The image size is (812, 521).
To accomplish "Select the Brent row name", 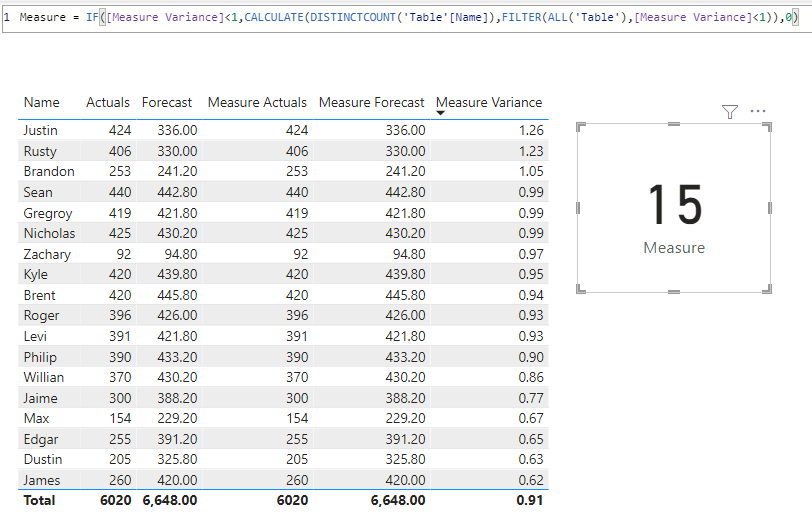I will point(39,295).
